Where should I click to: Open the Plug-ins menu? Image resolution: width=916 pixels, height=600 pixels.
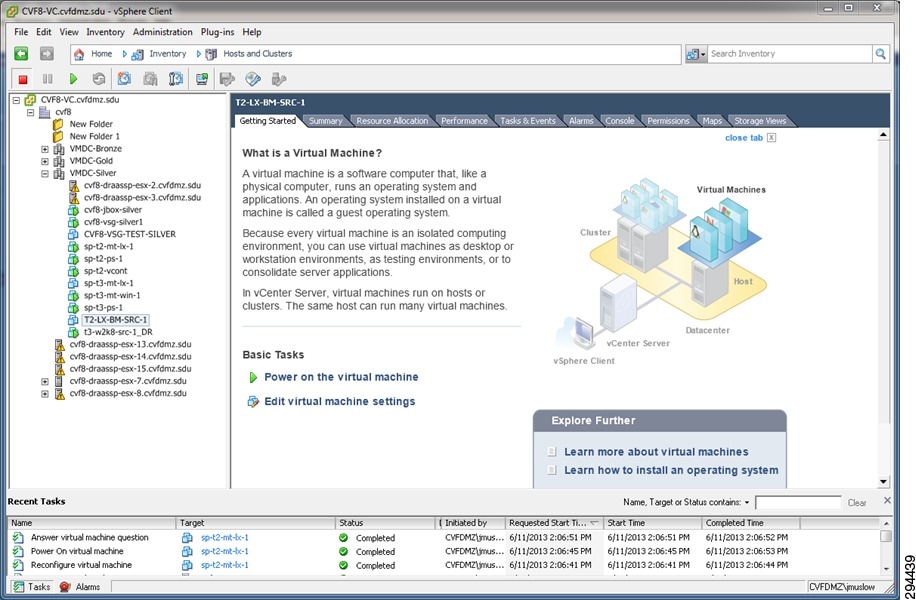click(217, 32)
